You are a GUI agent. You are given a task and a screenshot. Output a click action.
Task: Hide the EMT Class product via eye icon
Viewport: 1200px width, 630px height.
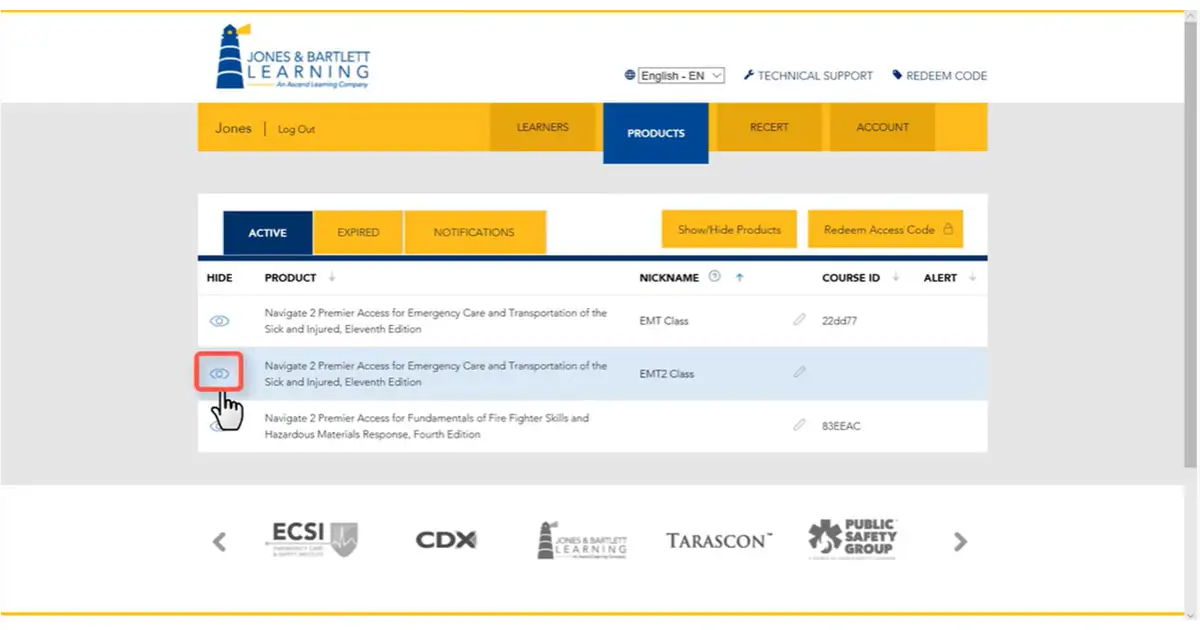(x=220, y=321)
